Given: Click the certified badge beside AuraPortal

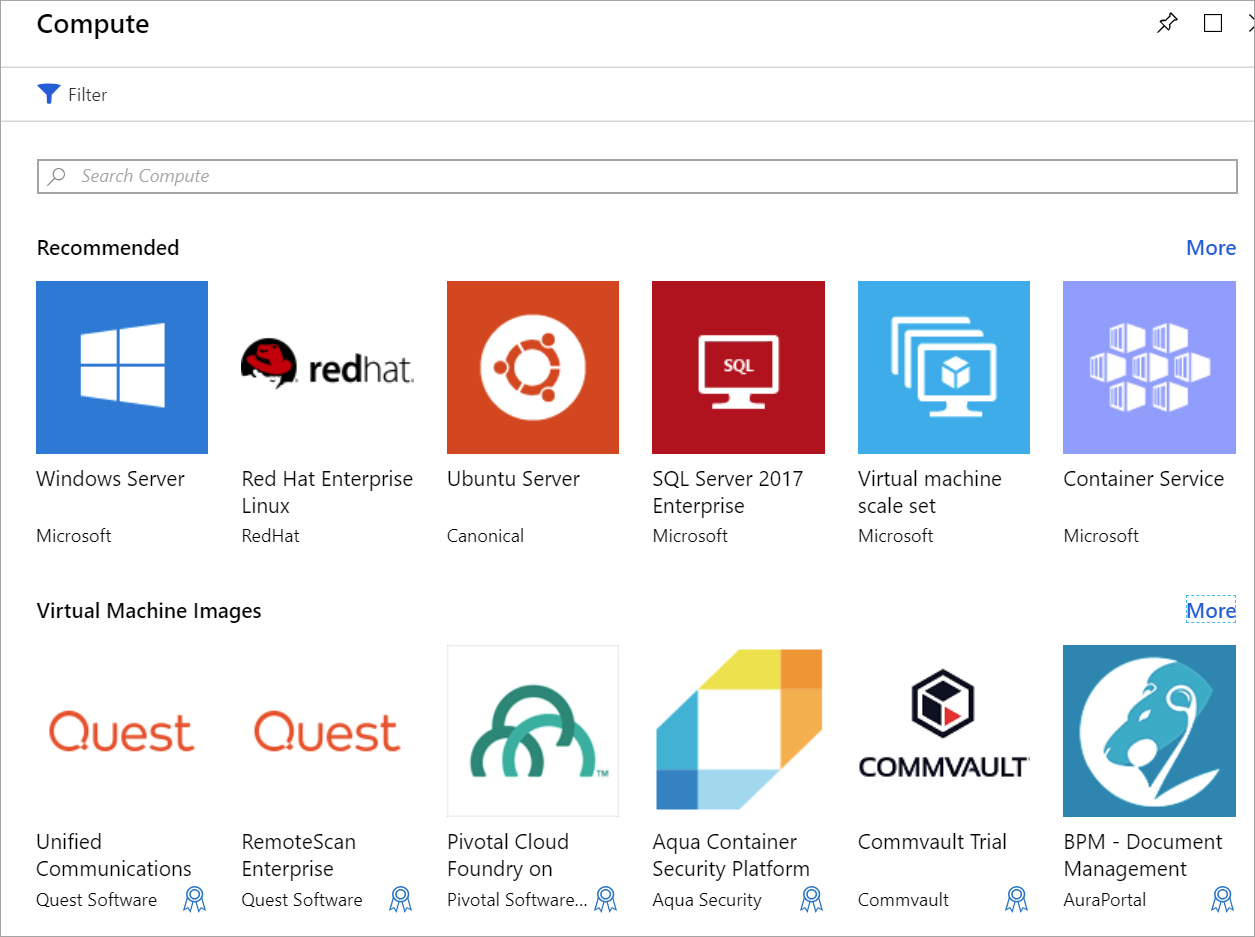Looking at the screenshot, I should click(x=1222, y=900).
